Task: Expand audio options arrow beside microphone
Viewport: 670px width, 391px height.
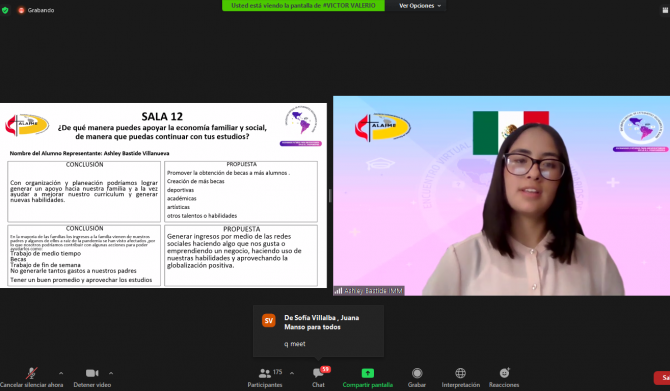Action: 61,373
